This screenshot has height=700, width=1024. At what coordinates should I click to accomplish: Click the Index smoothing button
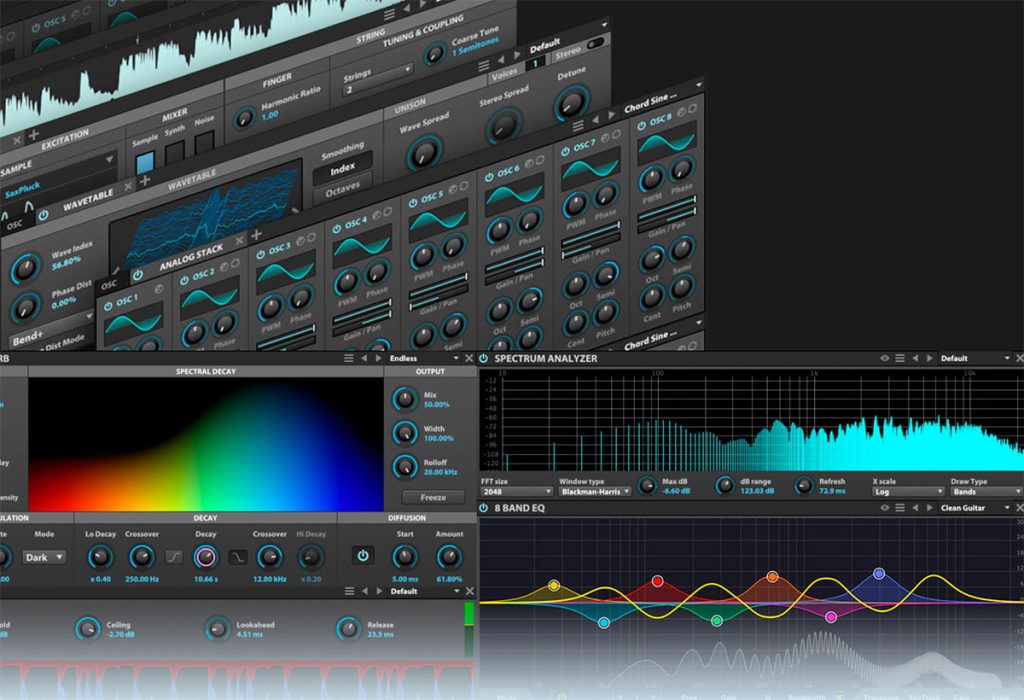point(343,169)
